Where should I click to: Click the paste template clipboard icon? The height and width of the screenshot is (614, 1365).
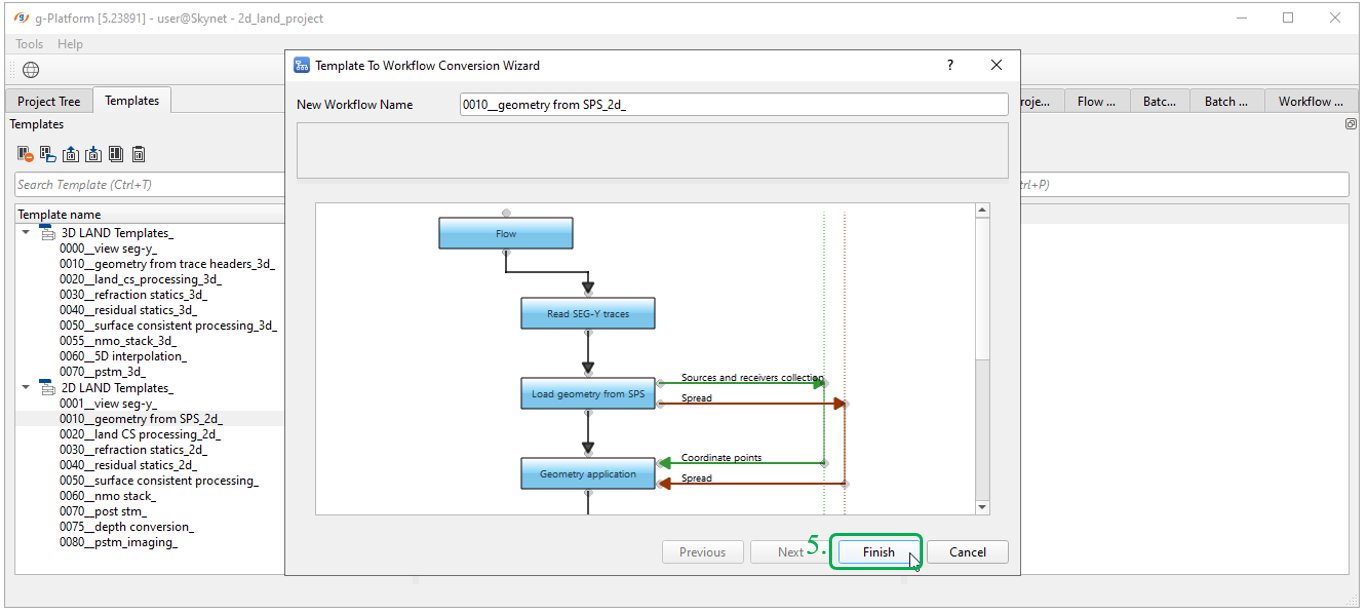(x=139, y=154)
